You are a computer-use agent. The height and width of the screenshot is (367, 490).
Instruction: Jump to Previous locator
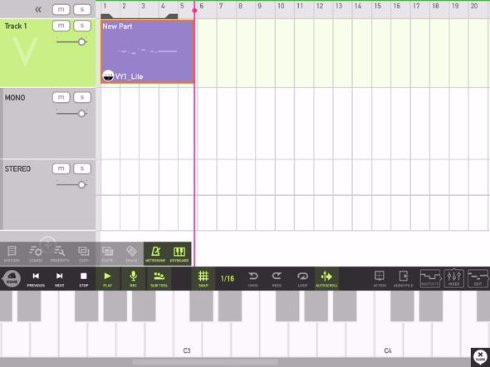coord(36,279)
